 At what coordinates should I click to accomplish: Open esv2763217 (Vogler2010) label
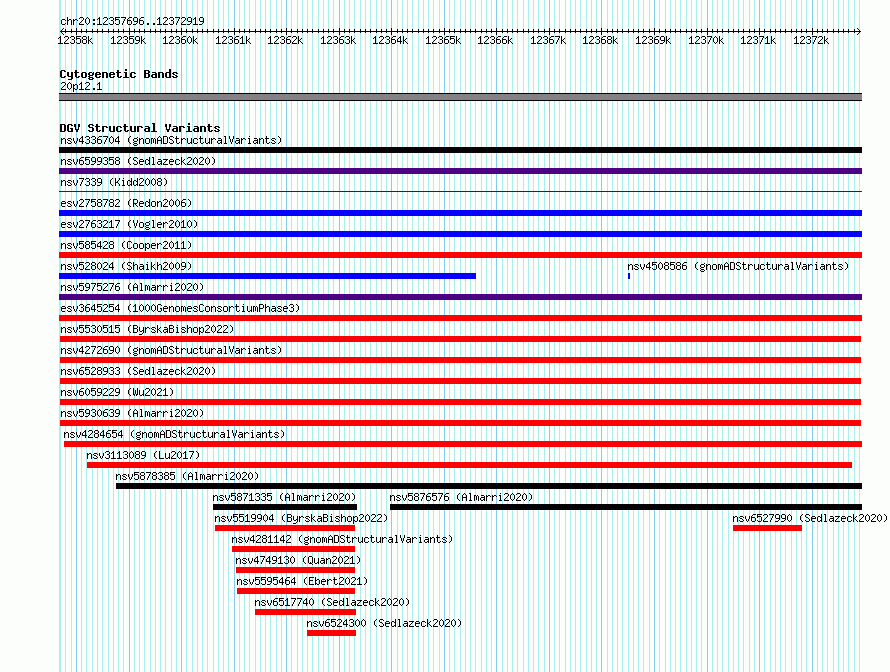pyautogui.click(x=129, y=224)
